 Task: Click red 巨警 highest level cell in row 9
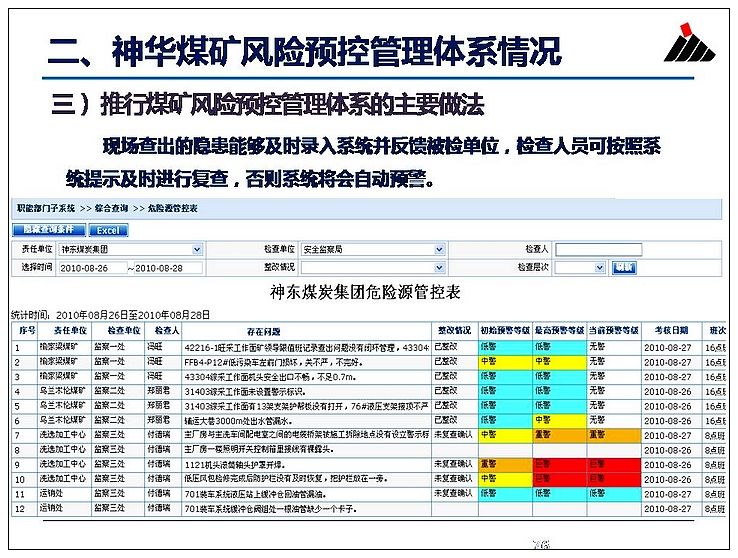coord(560,464)
